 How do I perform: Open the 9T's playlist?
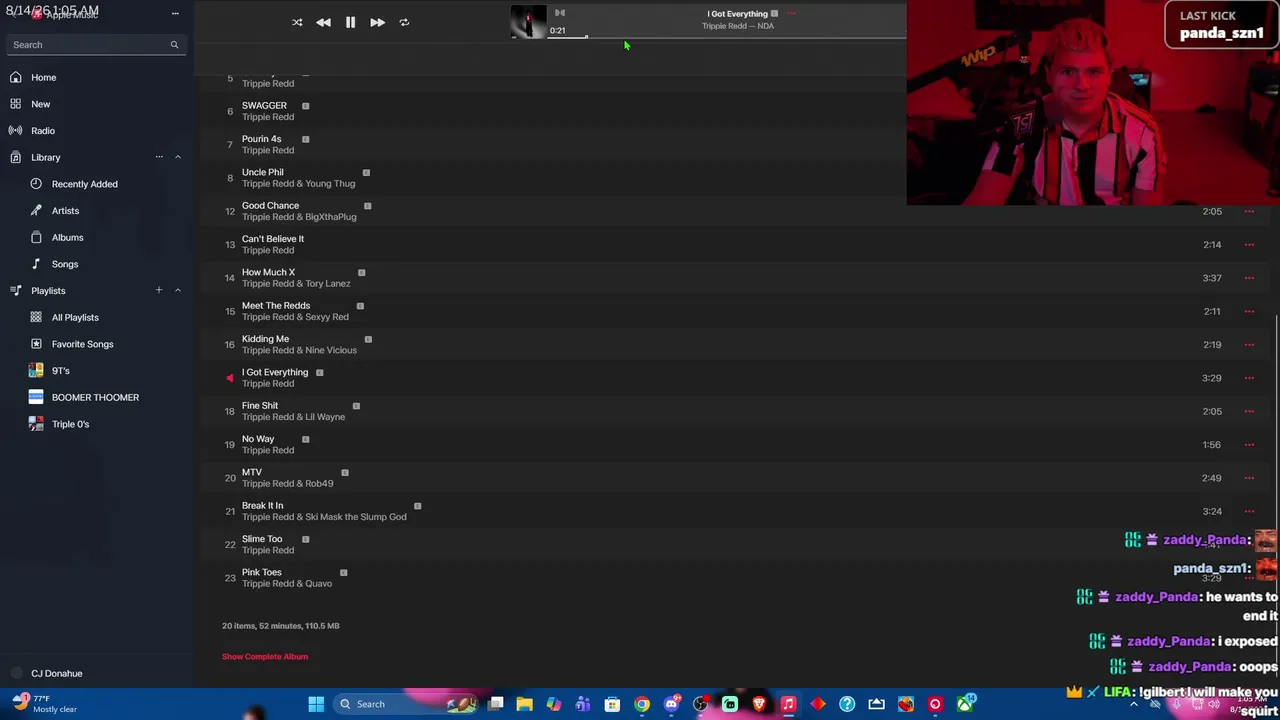(x=60, y=371)
